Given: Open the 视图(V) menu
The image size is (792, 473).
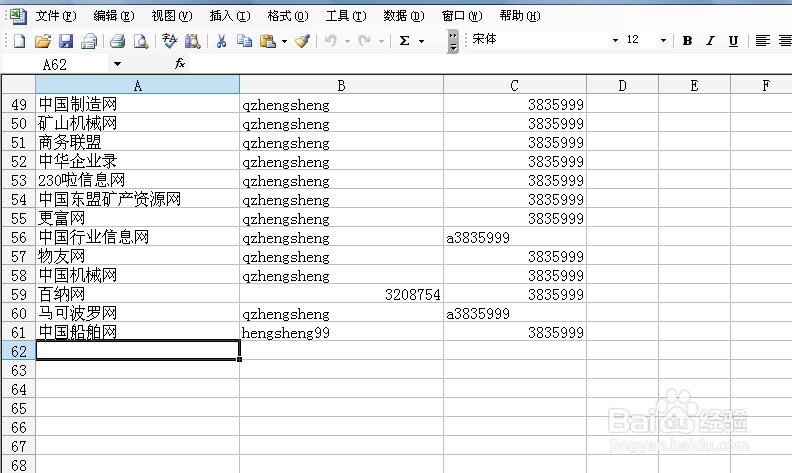Looking at the screenshot, I should click(172, 16).
